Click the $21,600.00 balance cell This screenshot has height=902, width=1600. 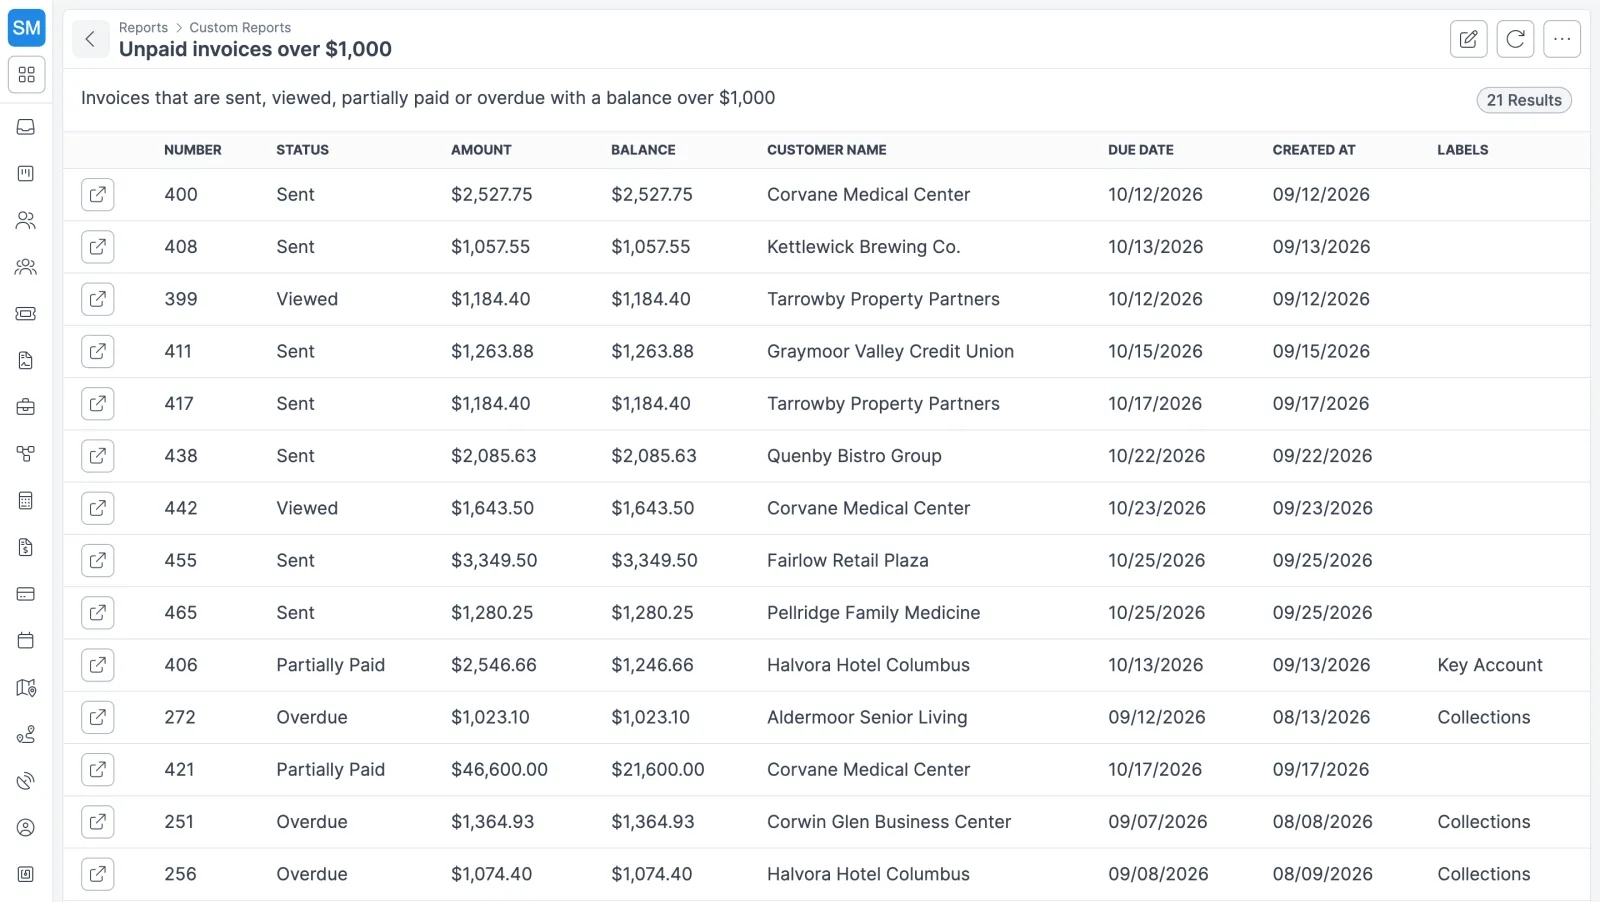pos(658,769)
